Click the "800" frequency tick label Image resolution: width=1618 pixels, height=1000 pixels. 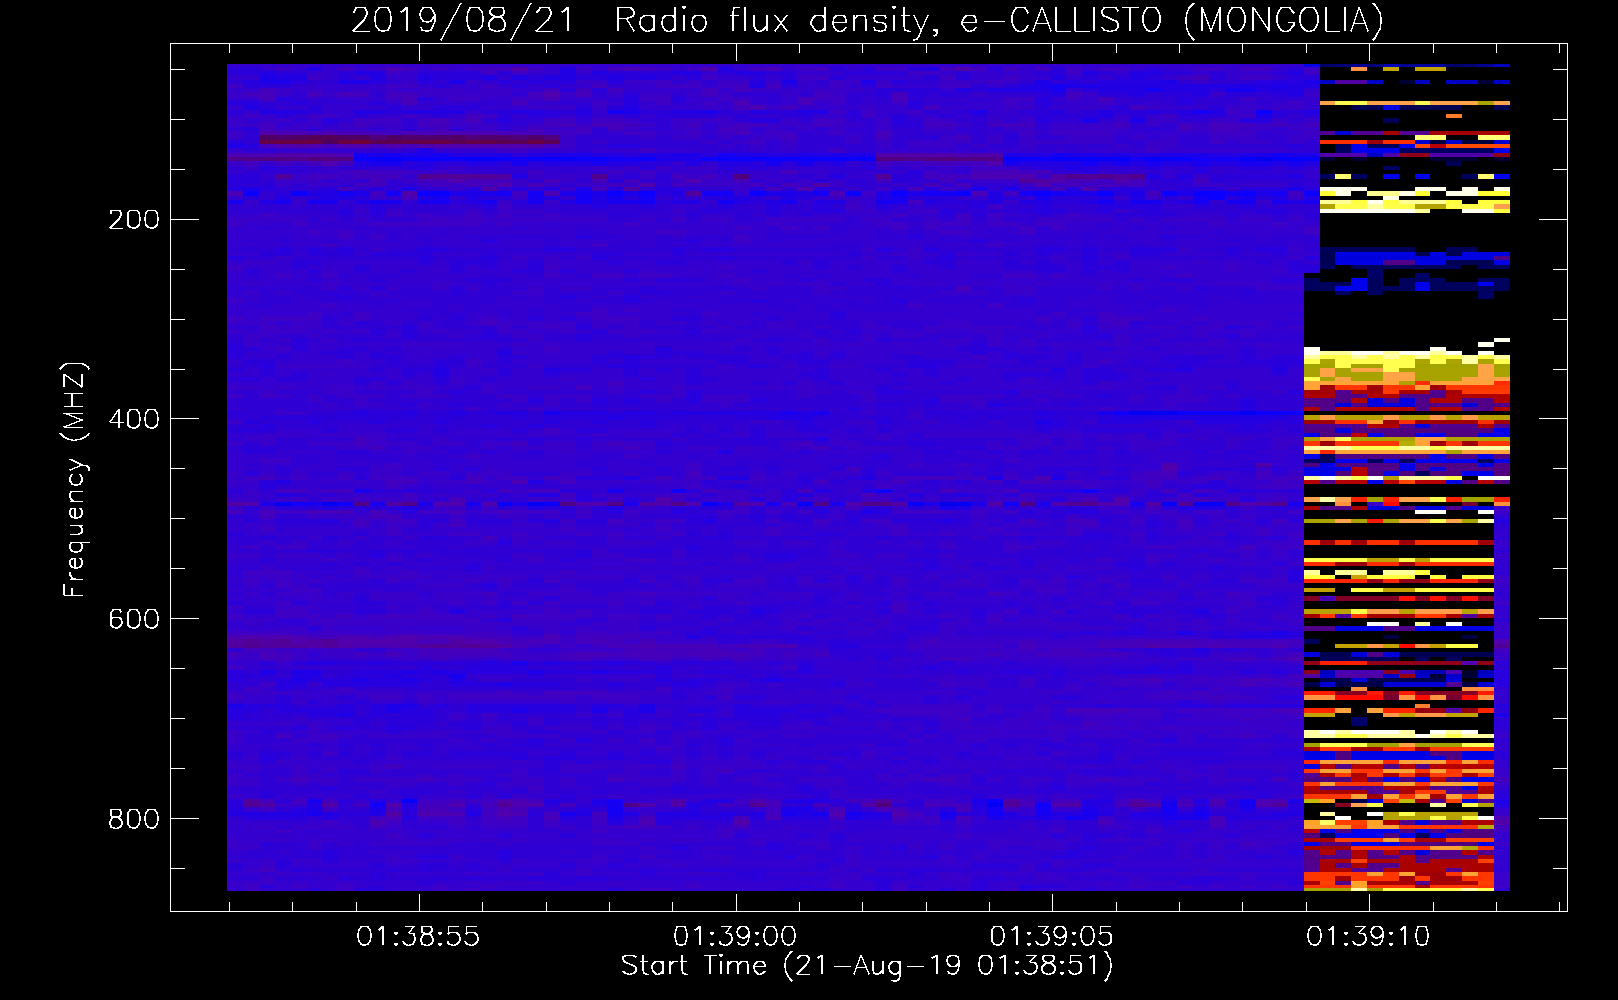tap(134, 819)
